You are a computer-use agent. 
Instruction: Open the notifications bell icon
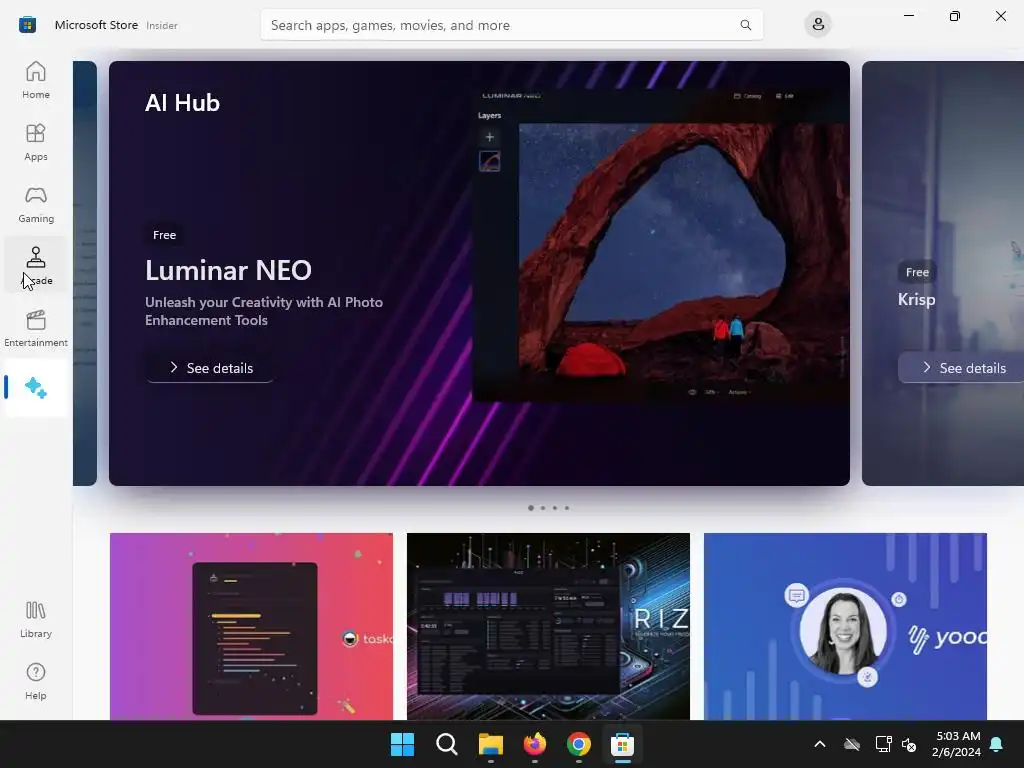click(996, 744)
